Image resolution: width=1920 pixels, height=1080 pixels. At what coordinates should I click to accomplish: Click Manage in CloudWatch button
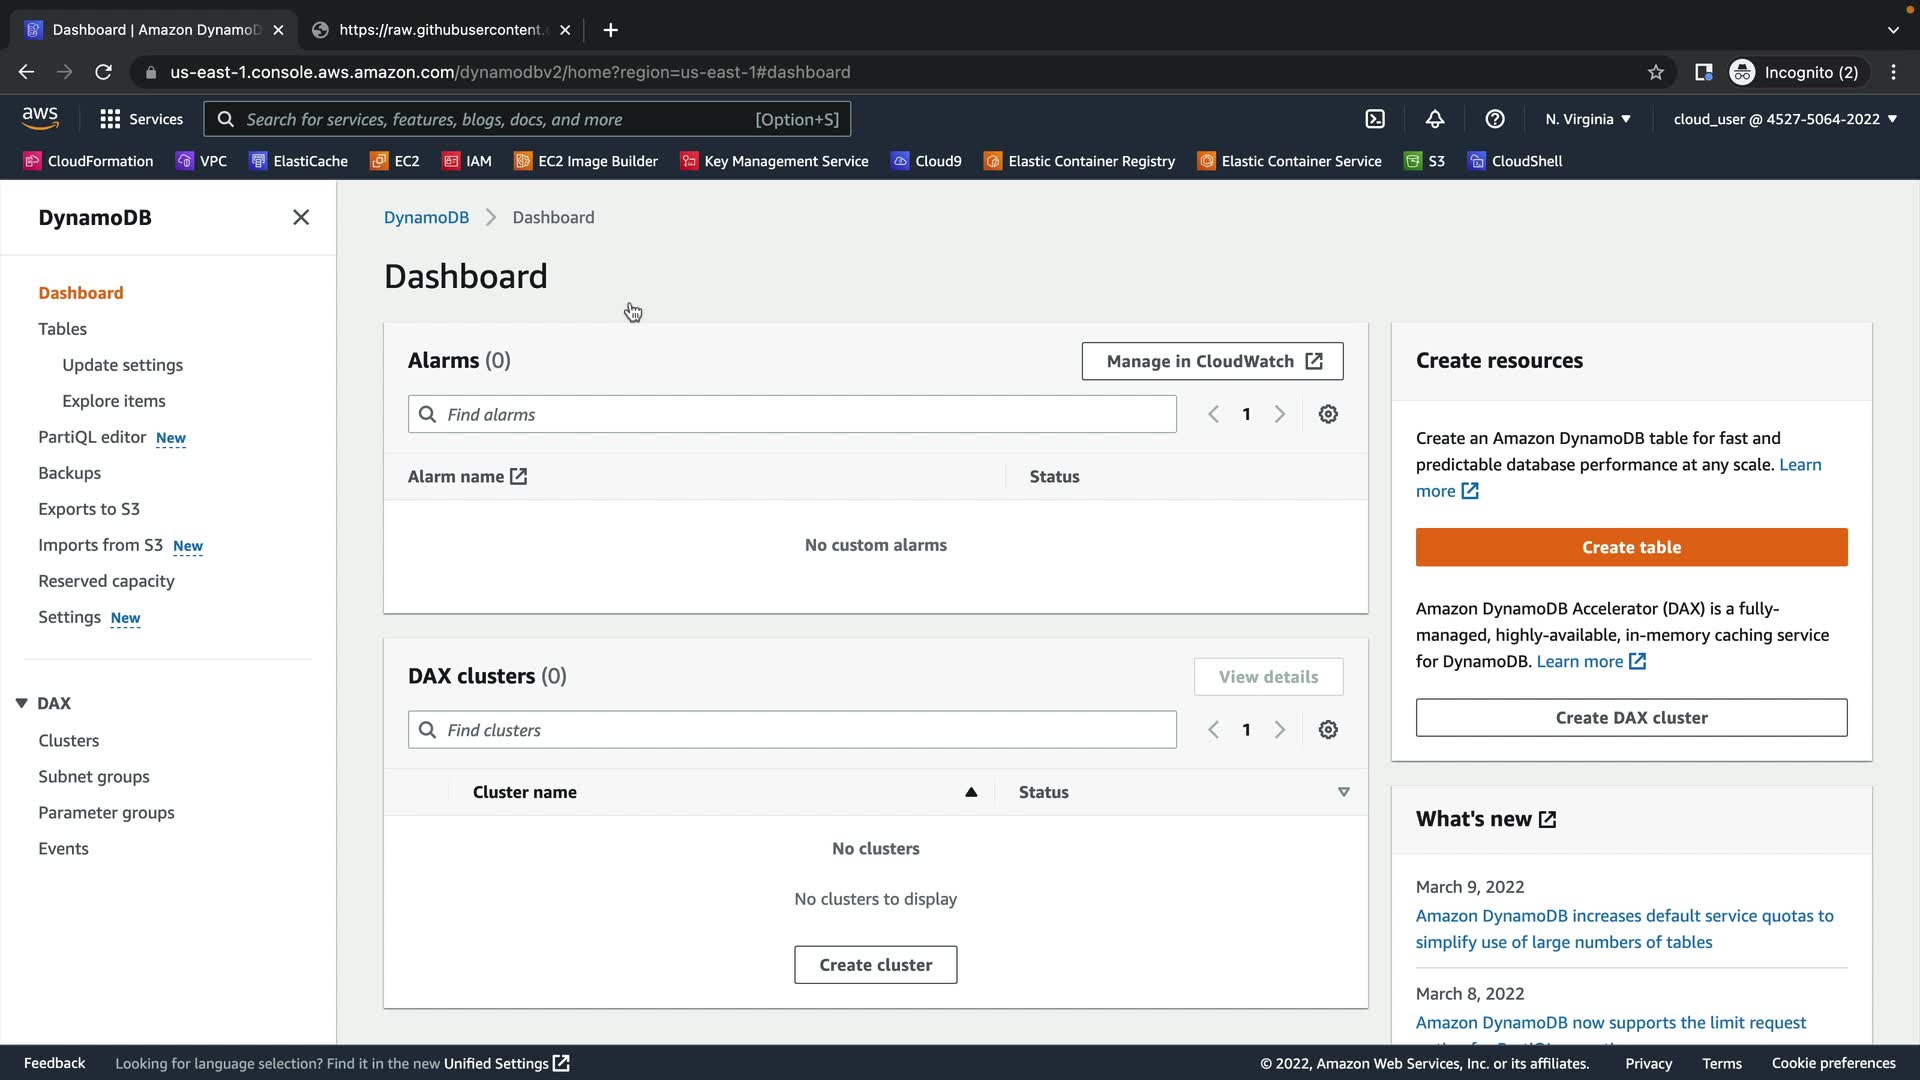1212,361
